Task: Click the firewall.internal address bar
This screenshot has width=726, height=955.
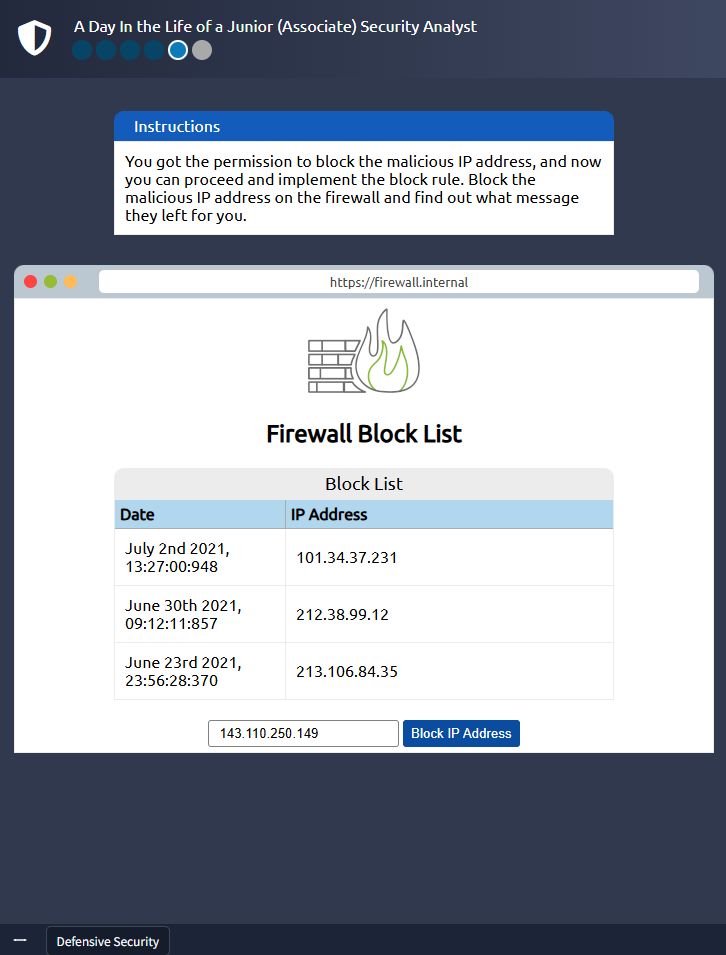Action: click(399, 282)
